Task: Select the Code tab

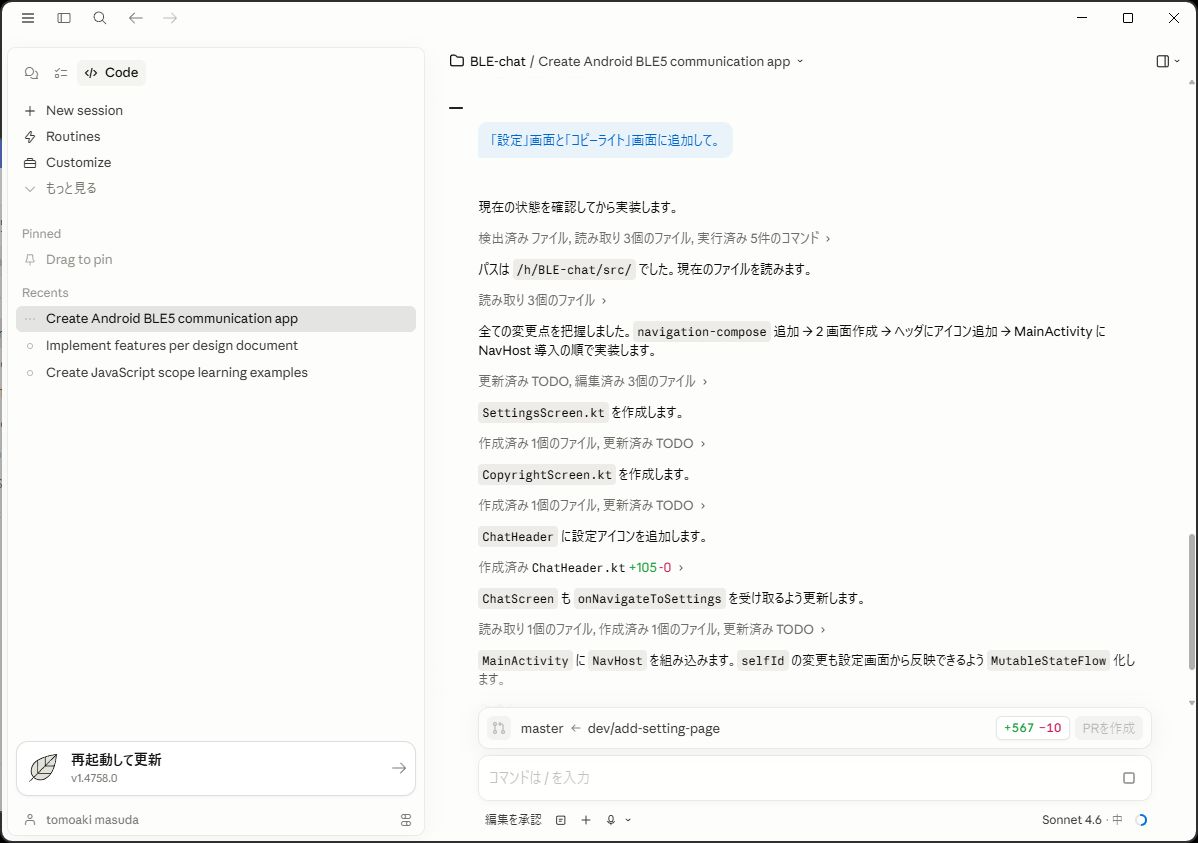Action: [111, 73]
